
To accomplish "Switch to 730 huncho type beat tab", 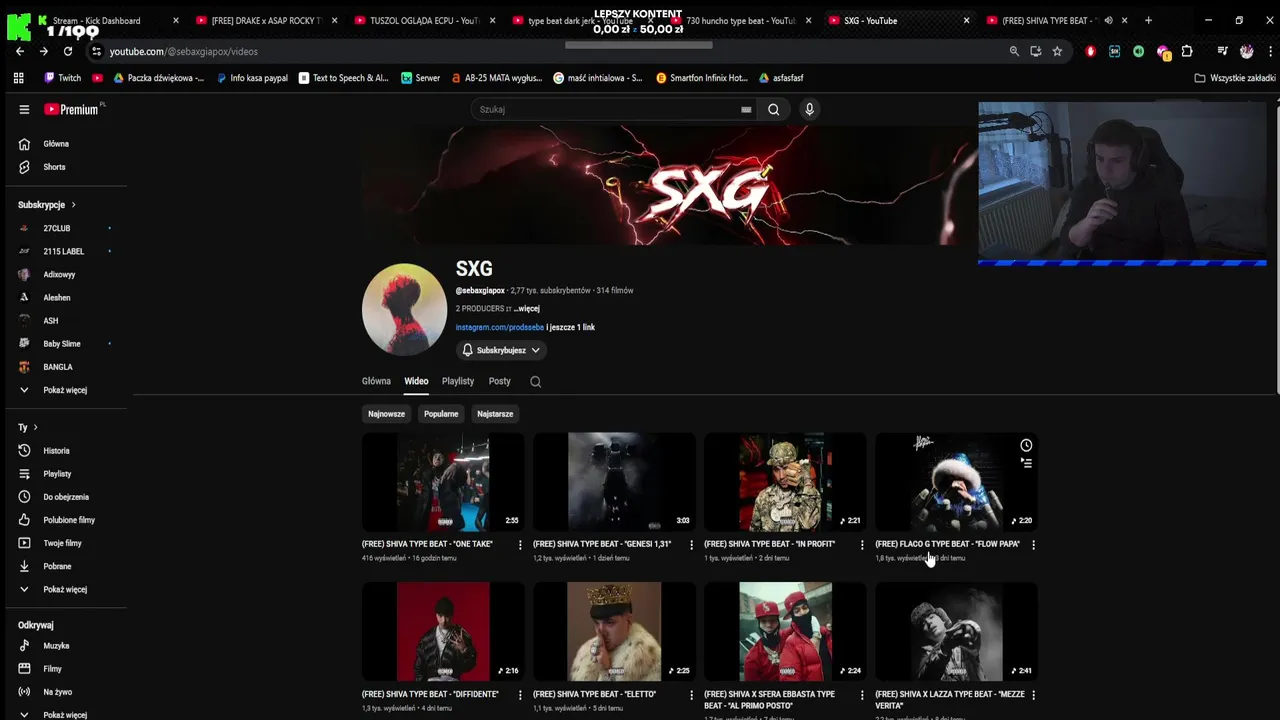I will pos(741,20).
